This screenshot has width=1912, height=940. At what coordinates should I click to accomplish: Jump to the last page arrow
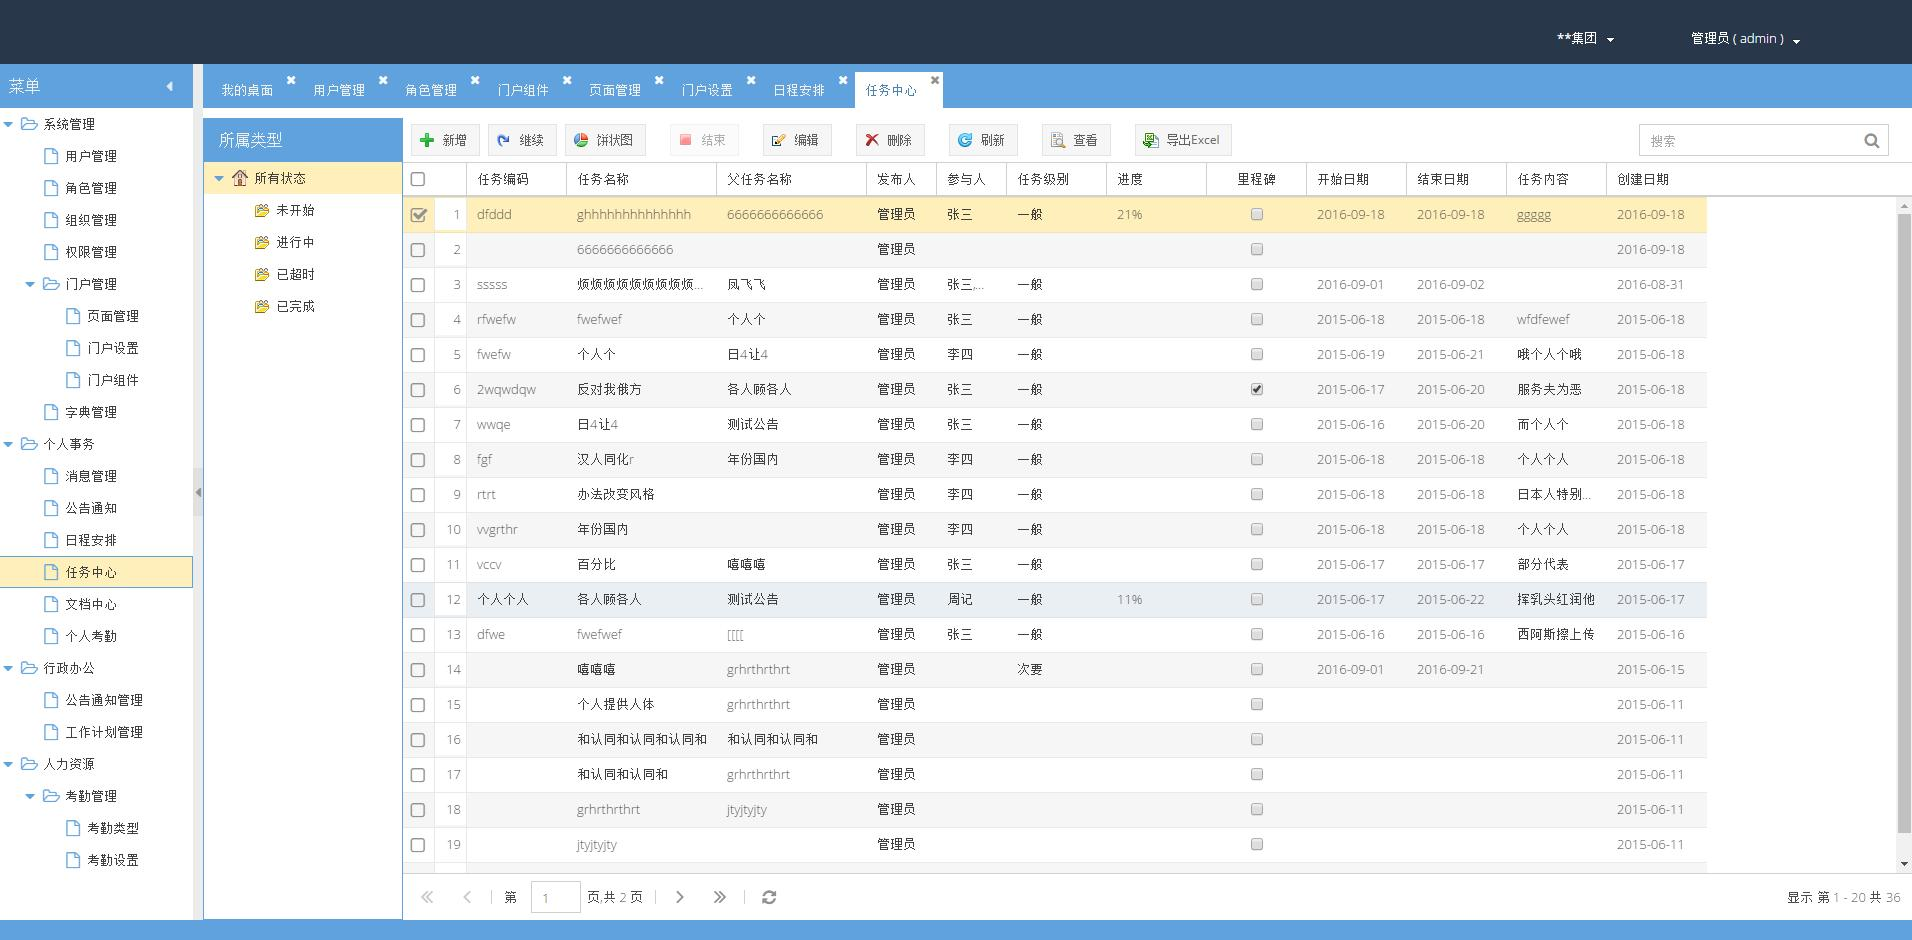click(719, 897)
